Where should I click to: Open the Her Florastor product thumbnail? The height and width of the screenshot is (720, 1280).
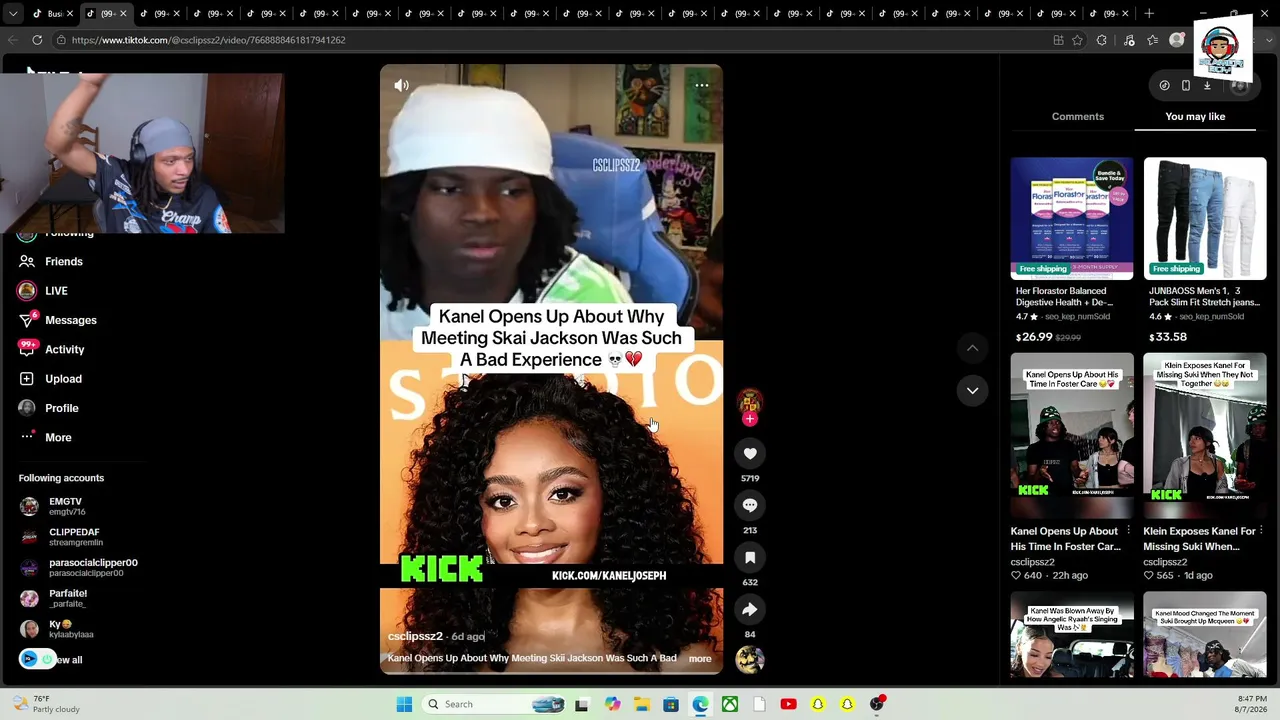(x=1072, y=218)
